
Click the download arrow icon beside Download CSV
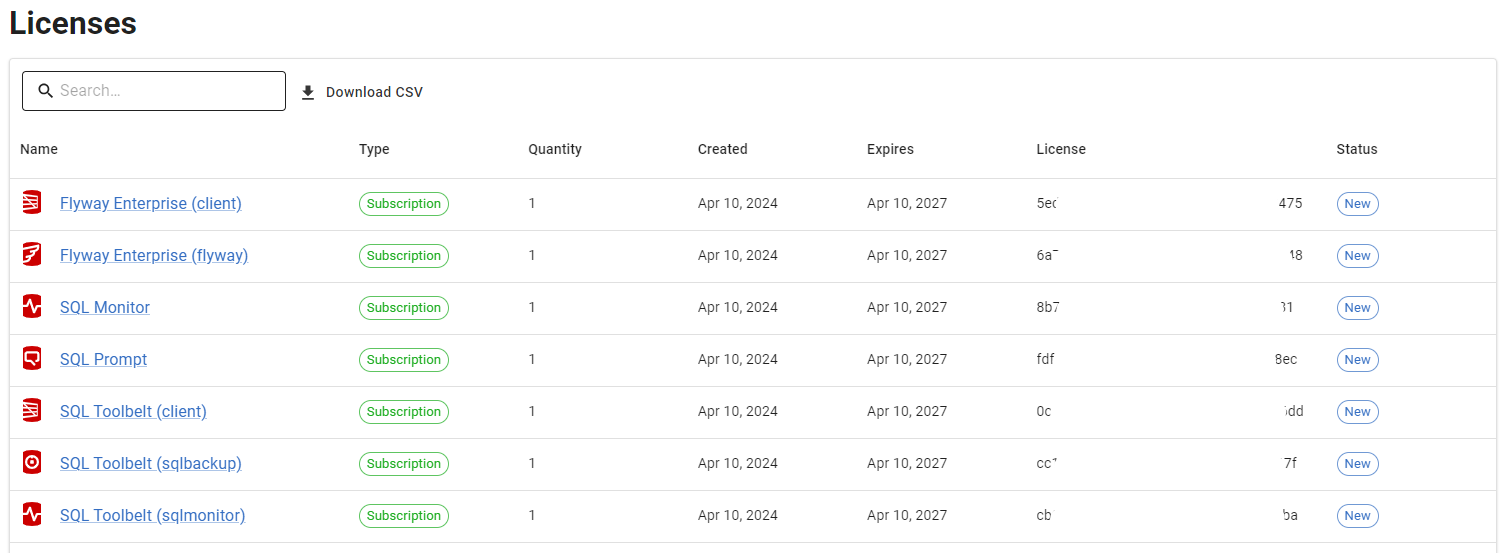click(308, 92)
